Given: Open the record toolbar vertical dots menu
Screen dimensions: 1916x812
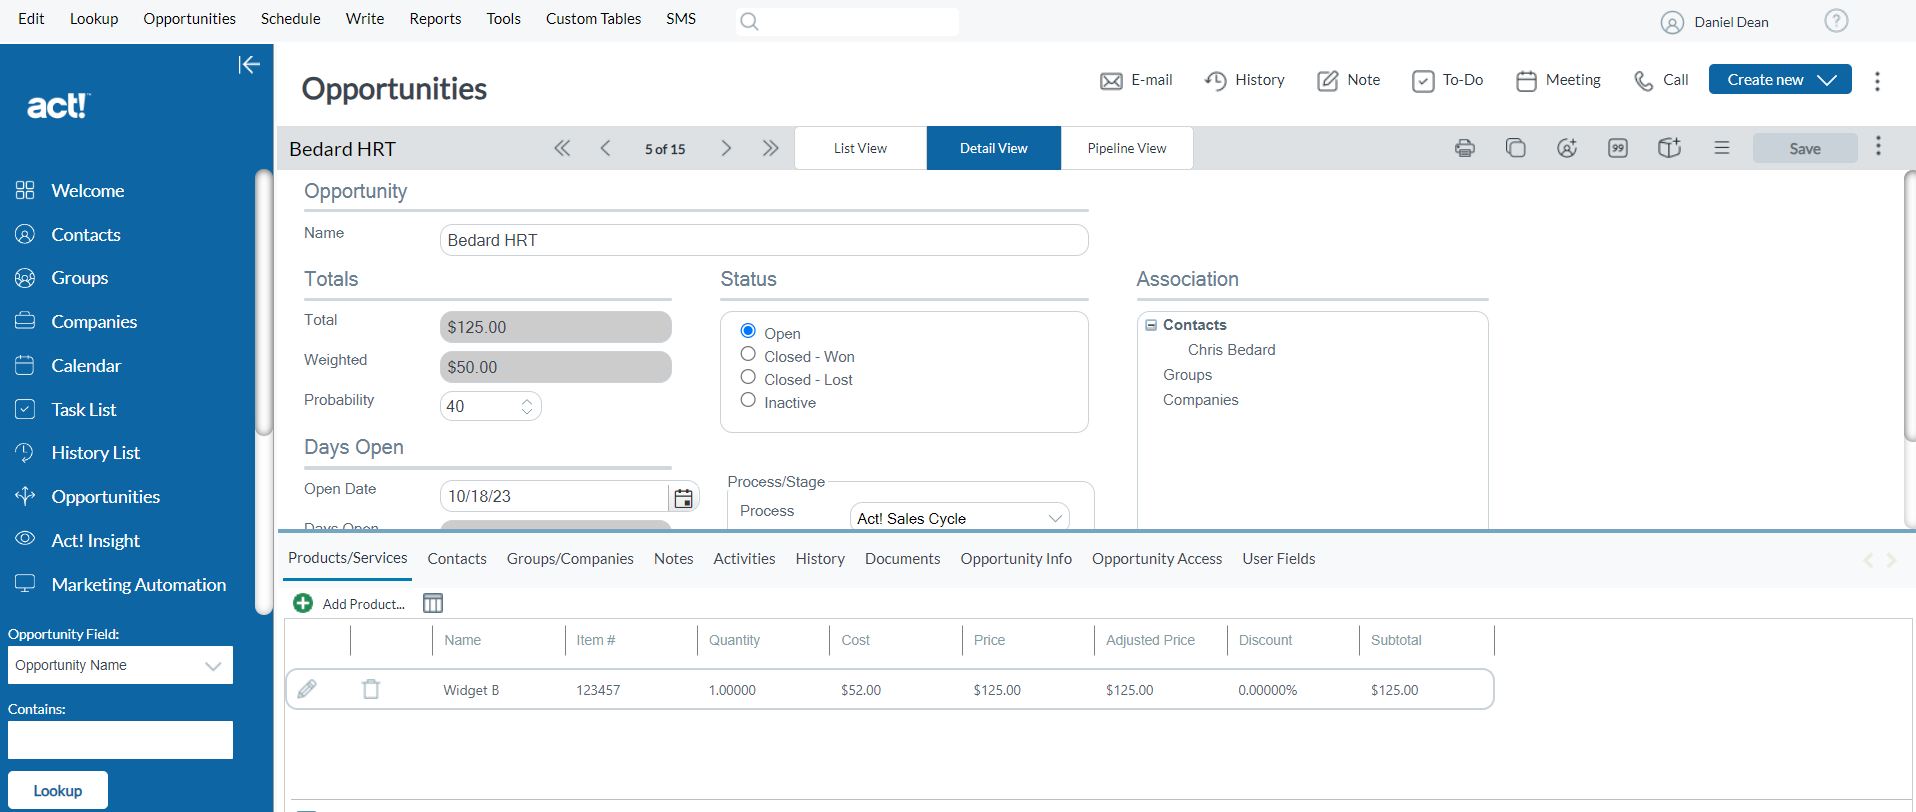Looking at the screenshot, I should (x=1878, y=146).
